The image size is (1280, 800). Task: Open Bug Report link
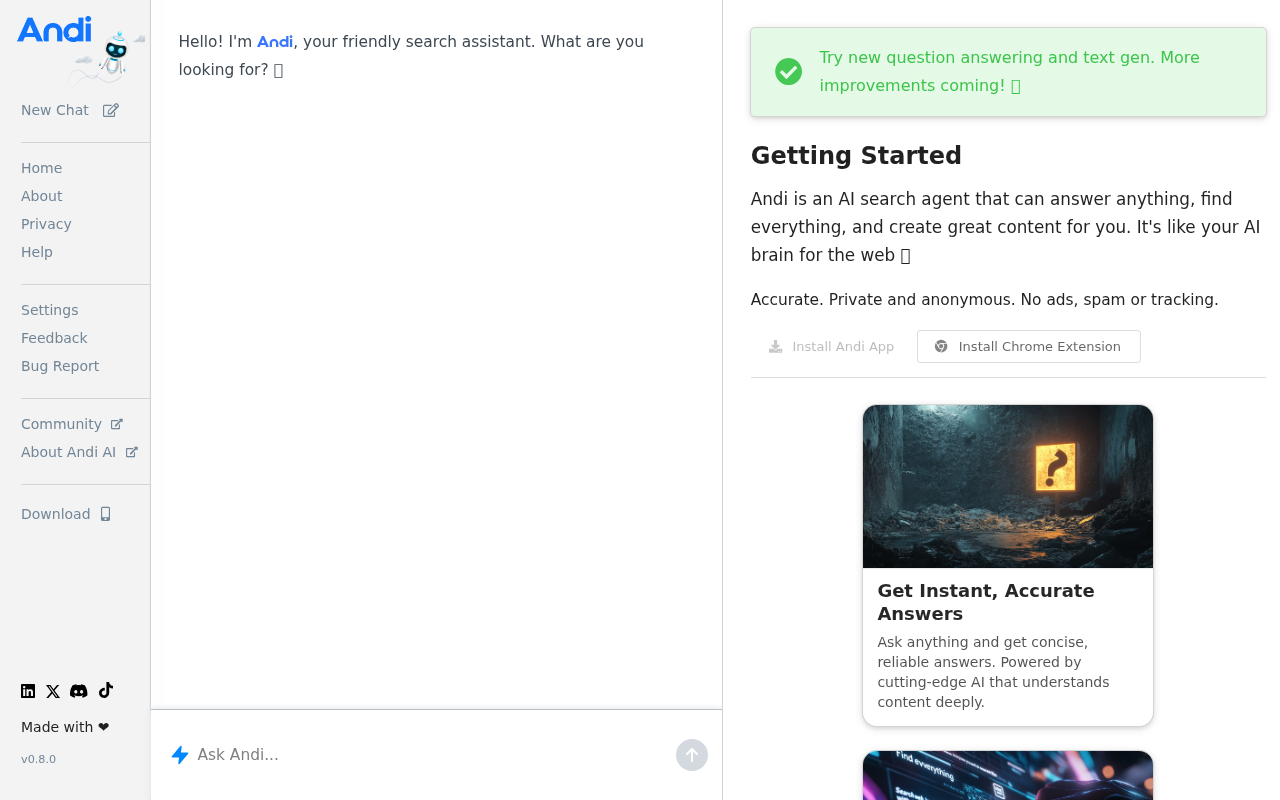tap(60, 366)
